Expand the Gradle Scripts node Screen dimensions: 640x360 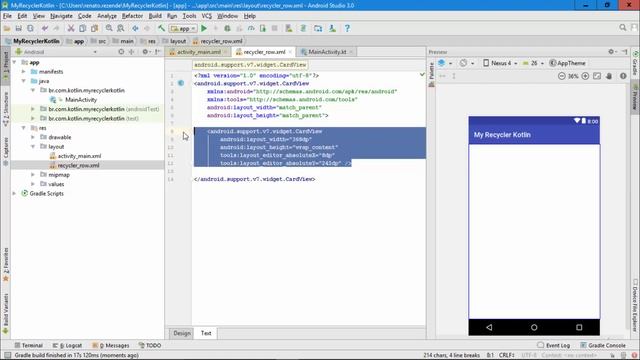click(x=14, y=193)
